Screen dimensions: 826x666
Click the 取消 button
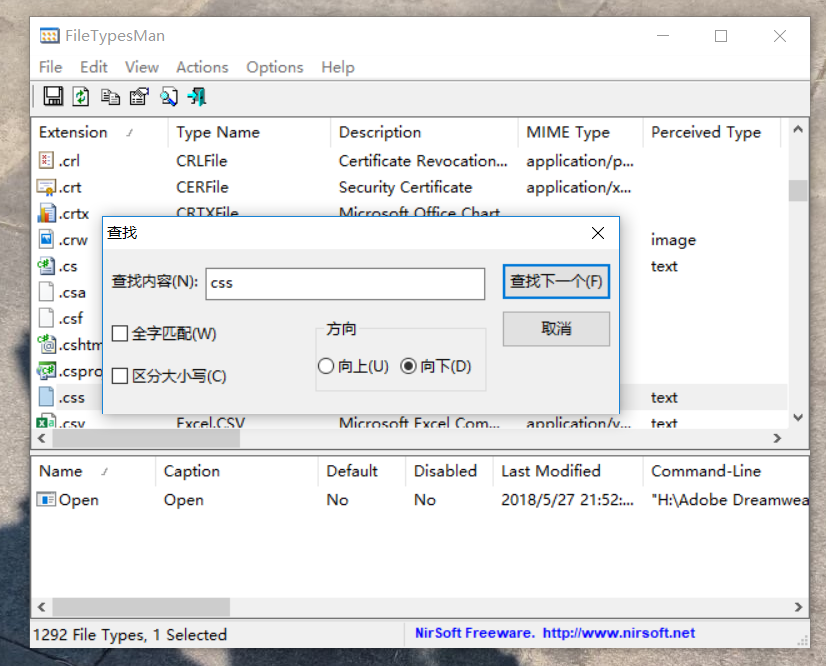click(556, 329)
